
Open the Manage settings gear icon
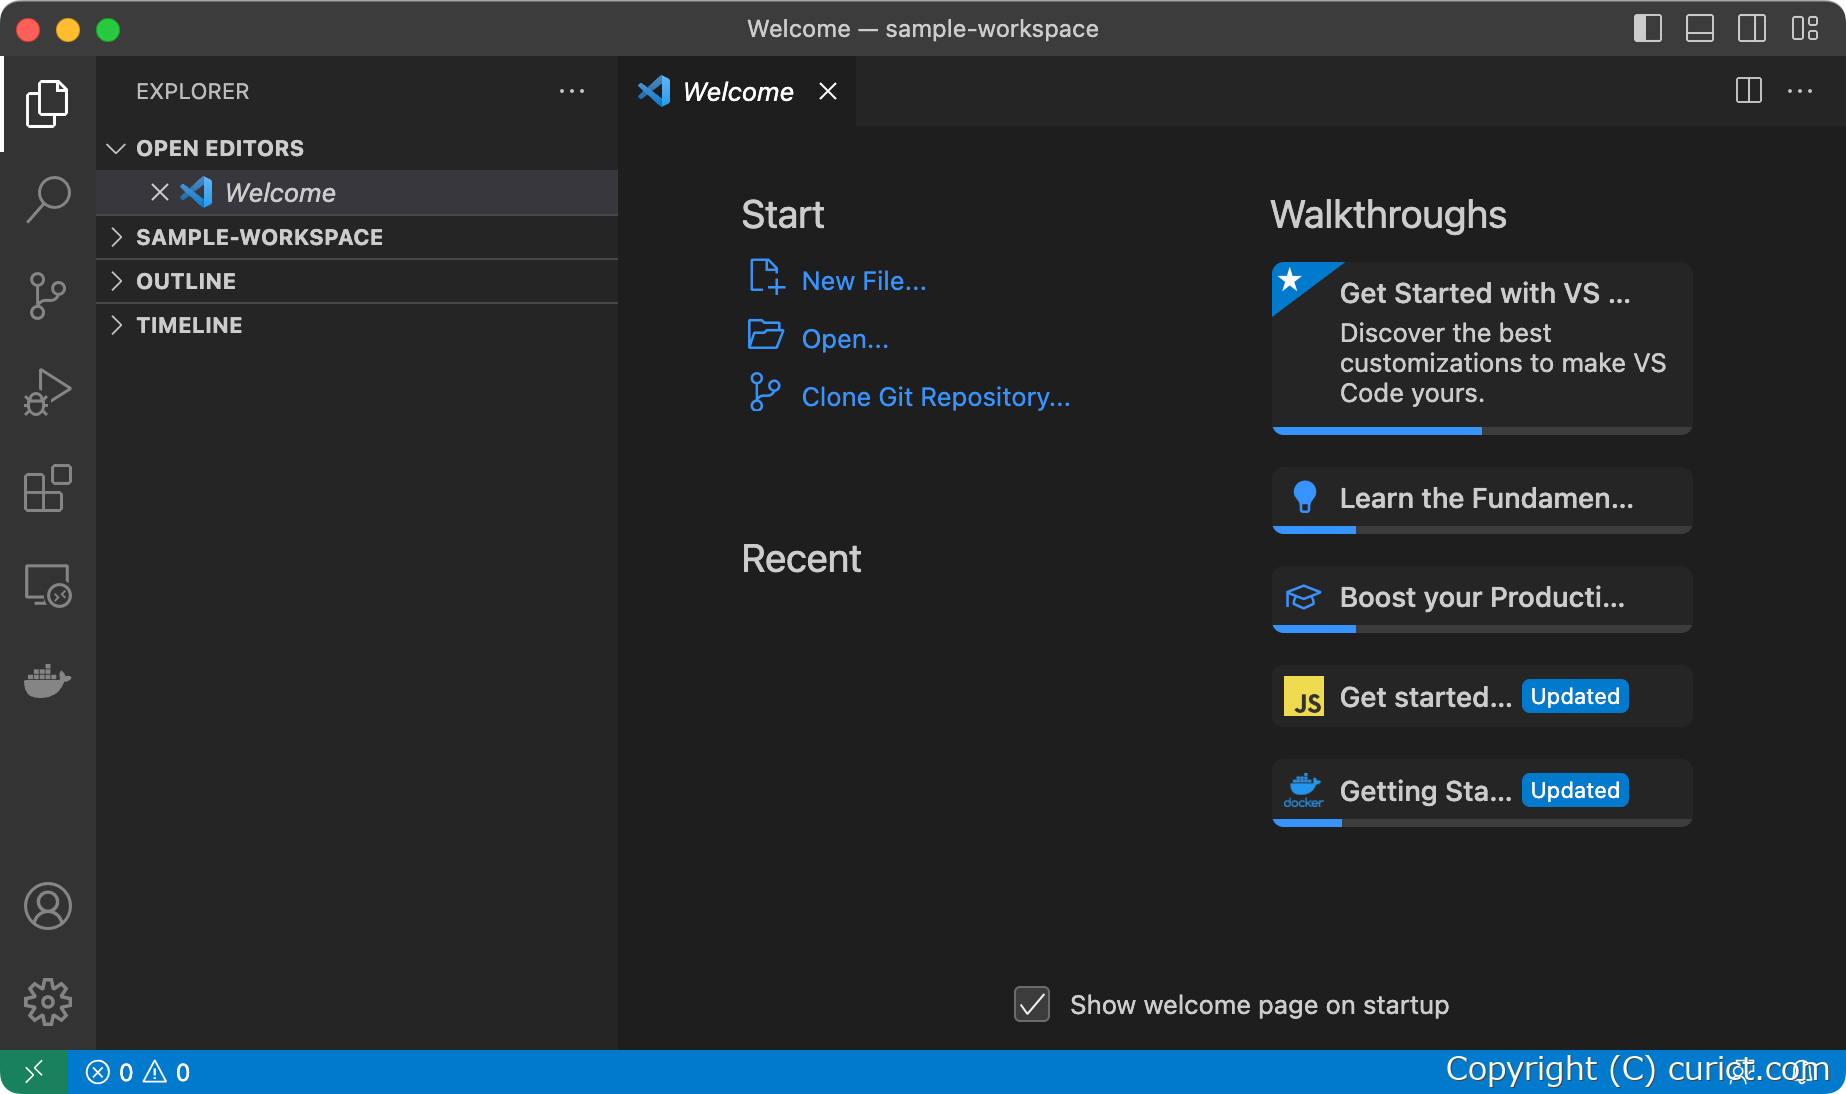pos(47,1002)
